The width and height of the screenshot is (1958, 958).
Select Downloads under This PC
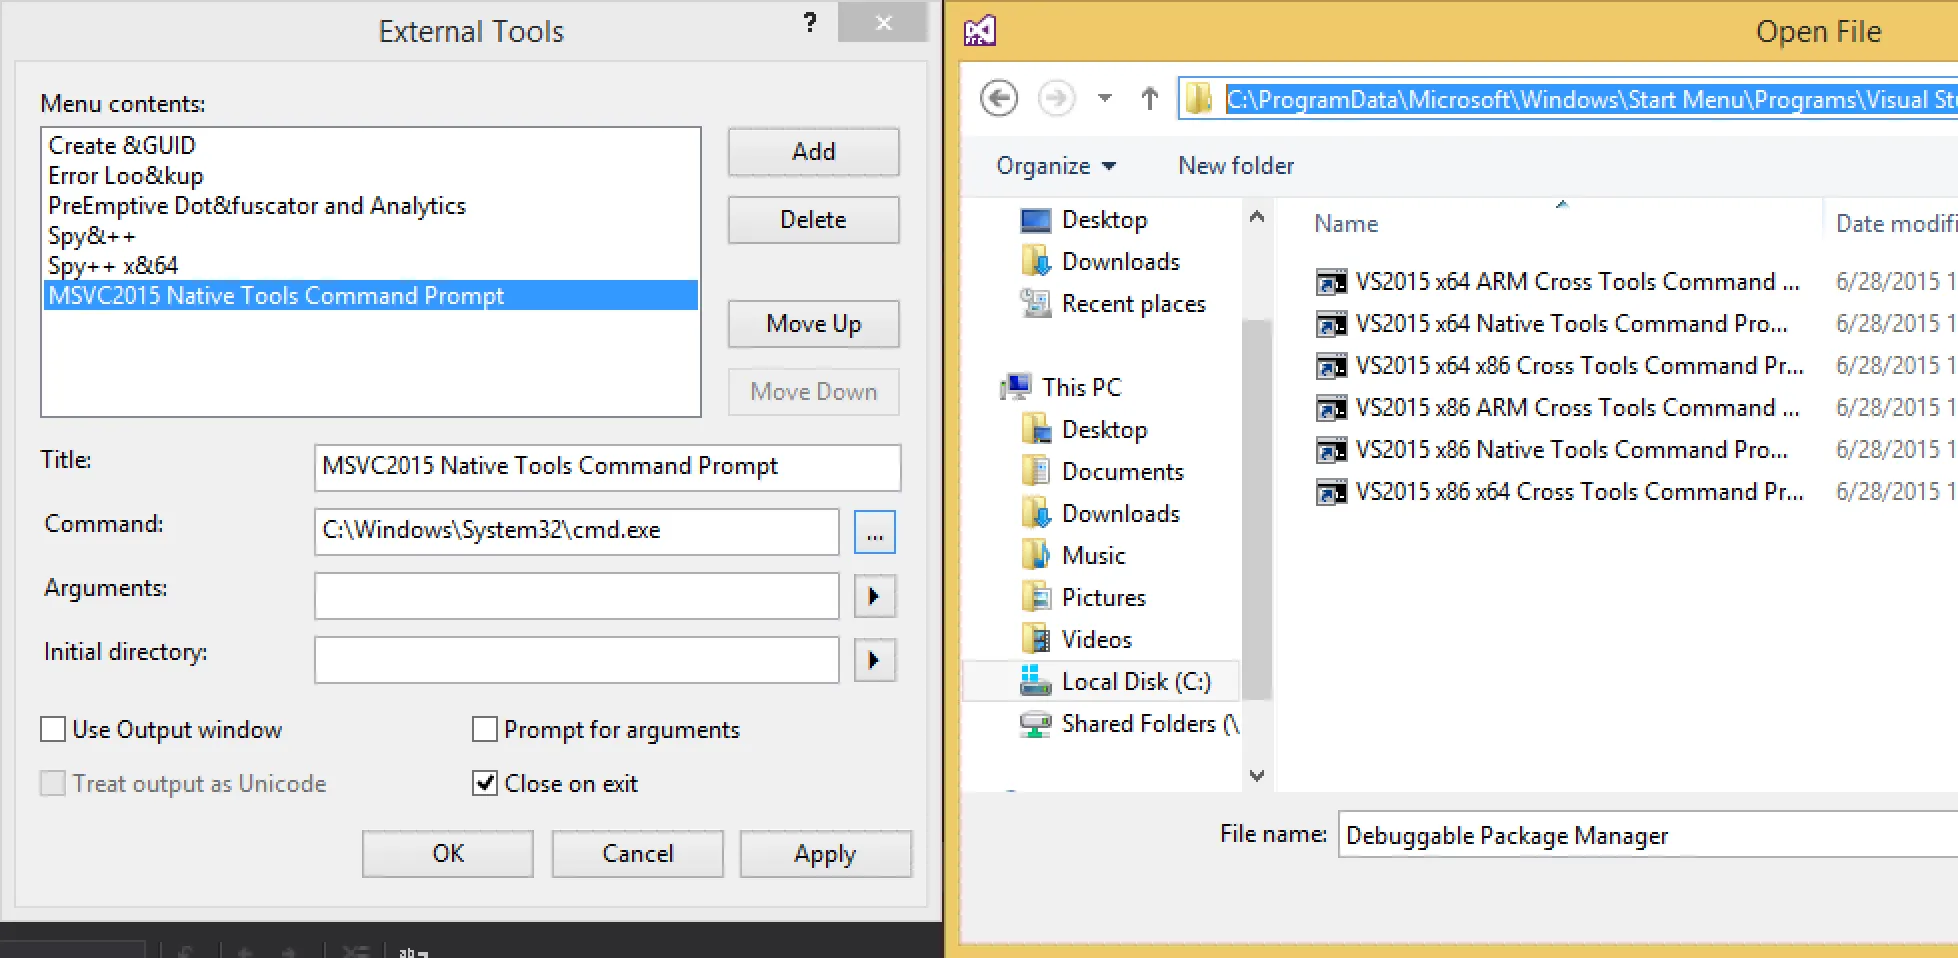[1120, 513]
